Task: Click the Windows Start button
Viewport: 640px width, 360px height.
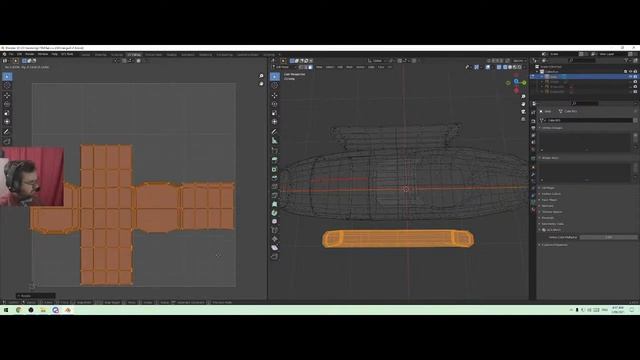Action: 6,310
